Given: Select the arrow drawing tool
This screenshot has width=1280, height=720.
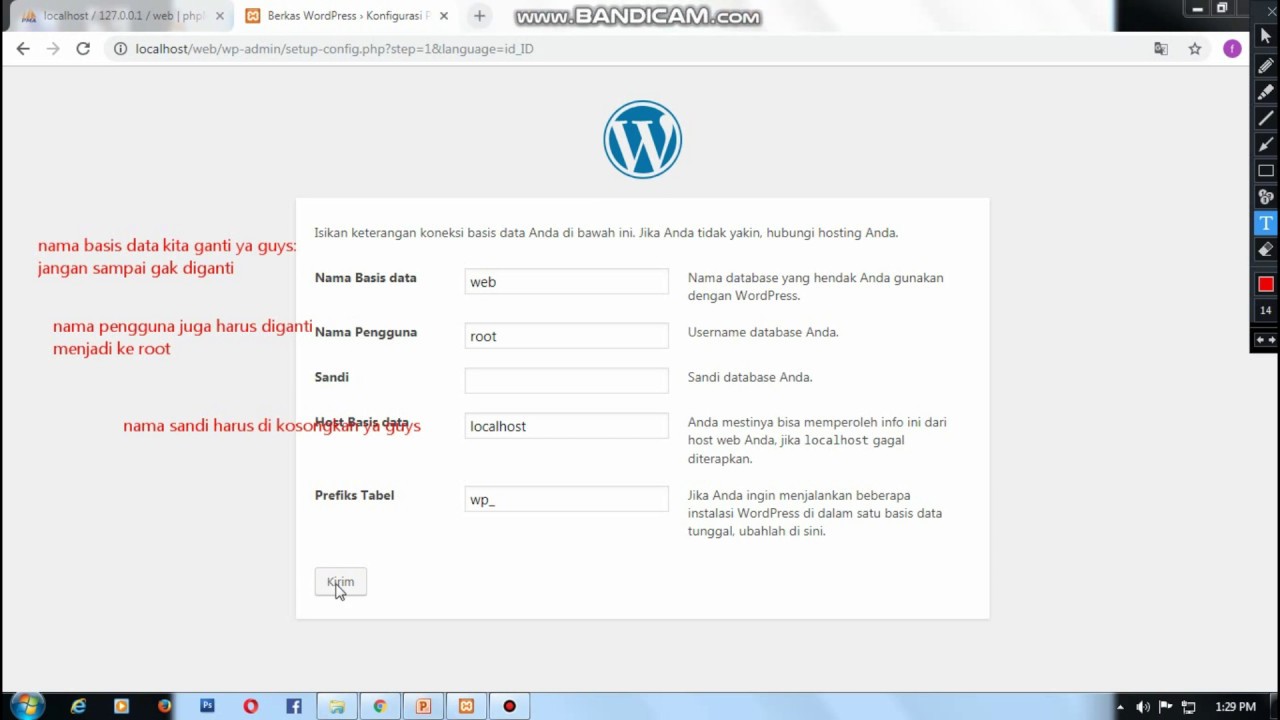Looking at the screenshot, I should (x=1266, y=144).
